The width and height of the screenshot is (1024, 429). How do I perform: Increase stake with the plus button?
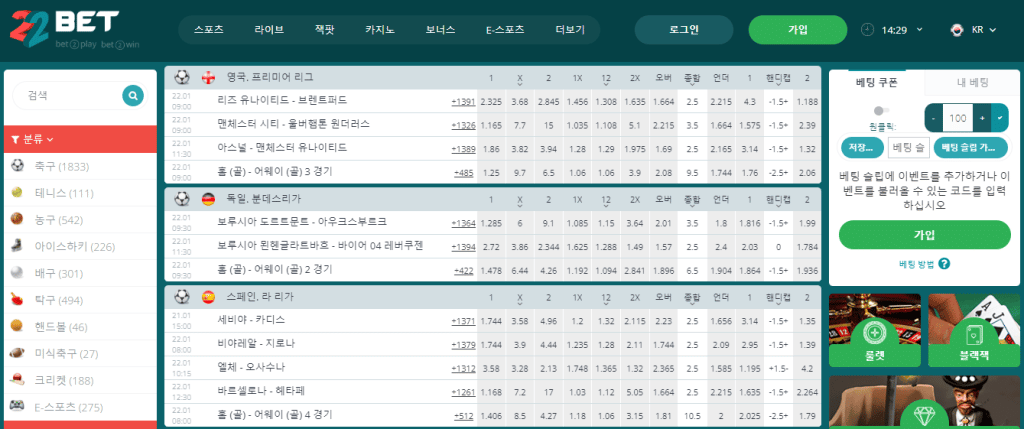pos(982,118)
